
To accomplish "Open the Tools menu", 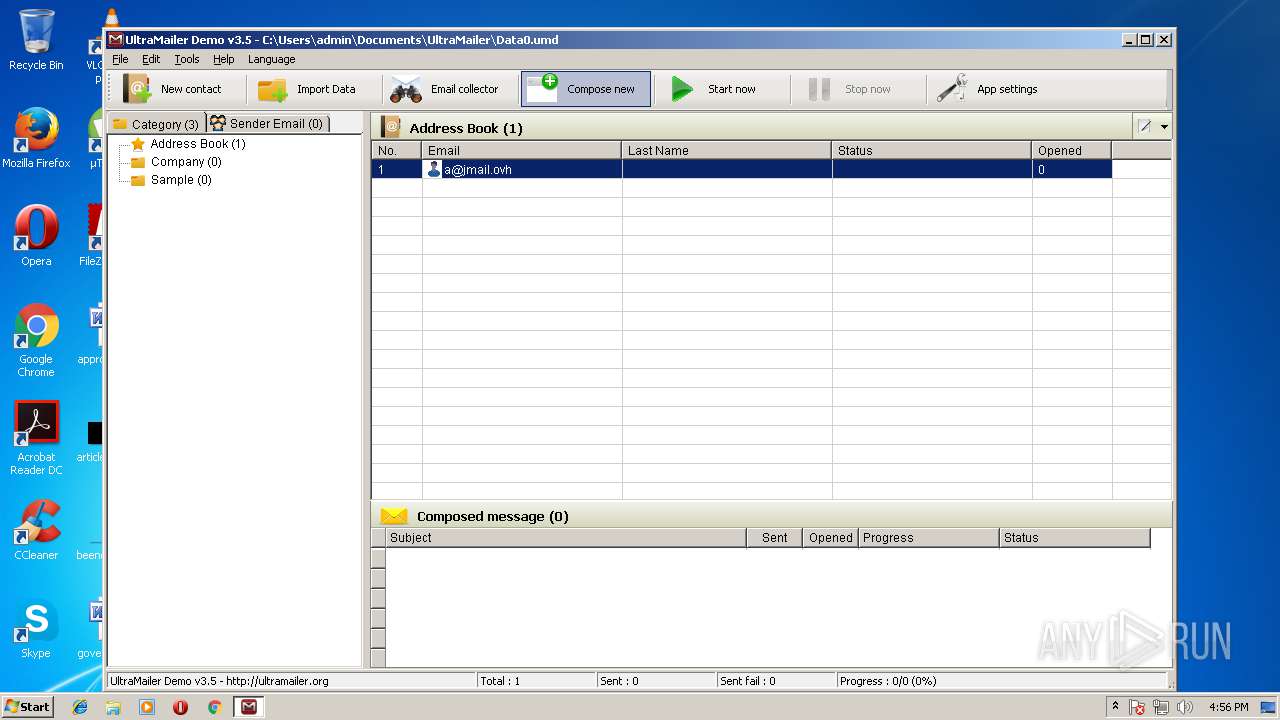I will click(187, 59).
